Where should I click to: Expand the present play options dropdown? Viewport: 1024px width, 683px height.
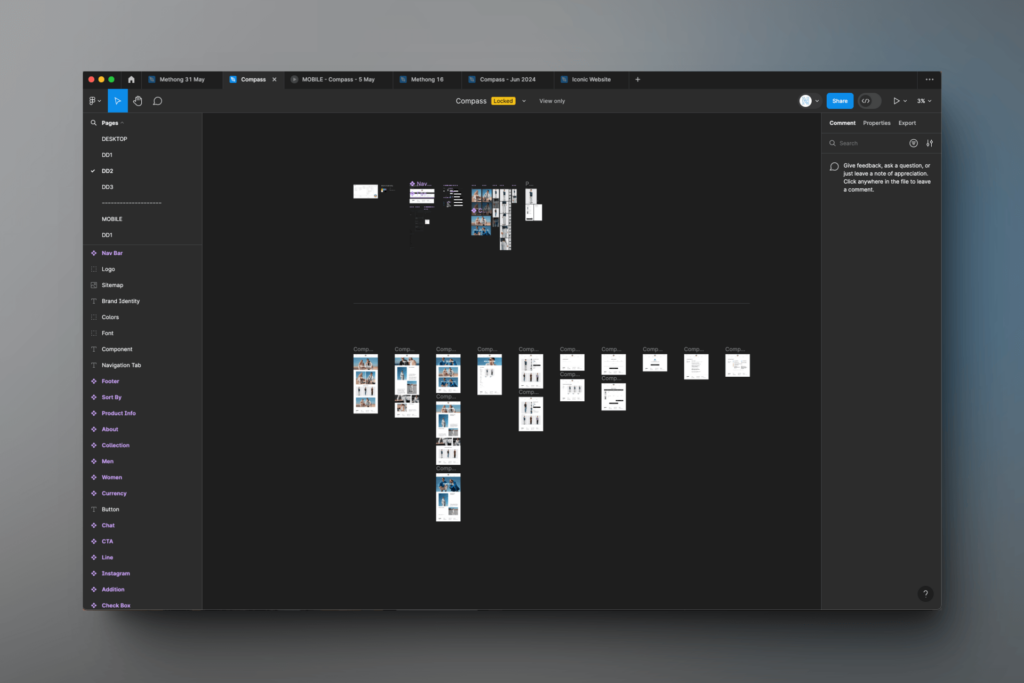[906, 101]
